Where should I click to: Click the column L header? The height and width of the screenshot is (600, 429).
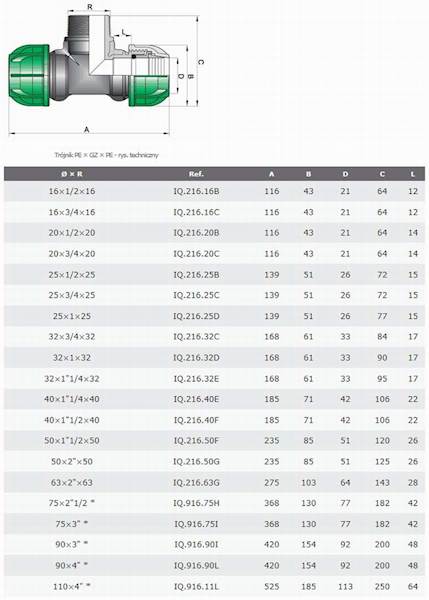413,174
